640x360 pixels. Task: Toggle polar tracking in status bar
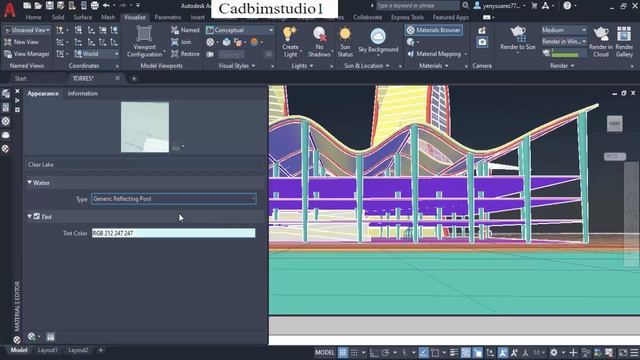[385, 352]
